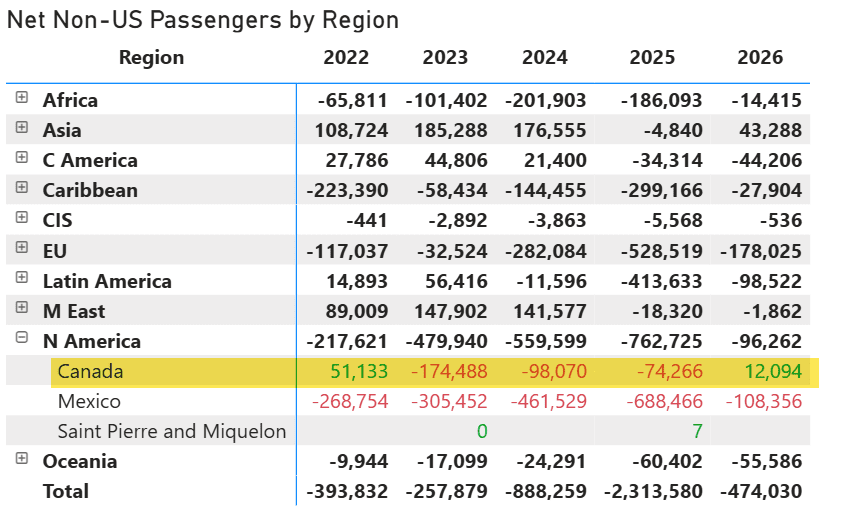
Task: Expand the C America row
Action: point(22,158)
